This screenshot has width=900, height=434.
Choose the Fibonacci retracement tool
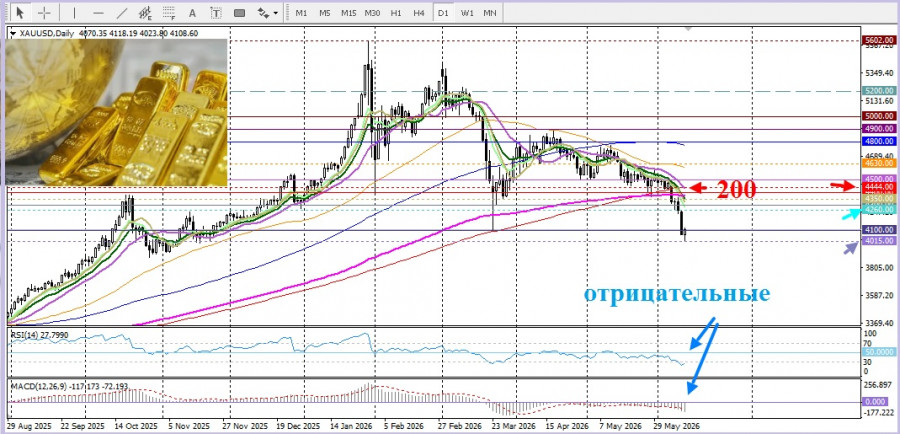point(169,12)
